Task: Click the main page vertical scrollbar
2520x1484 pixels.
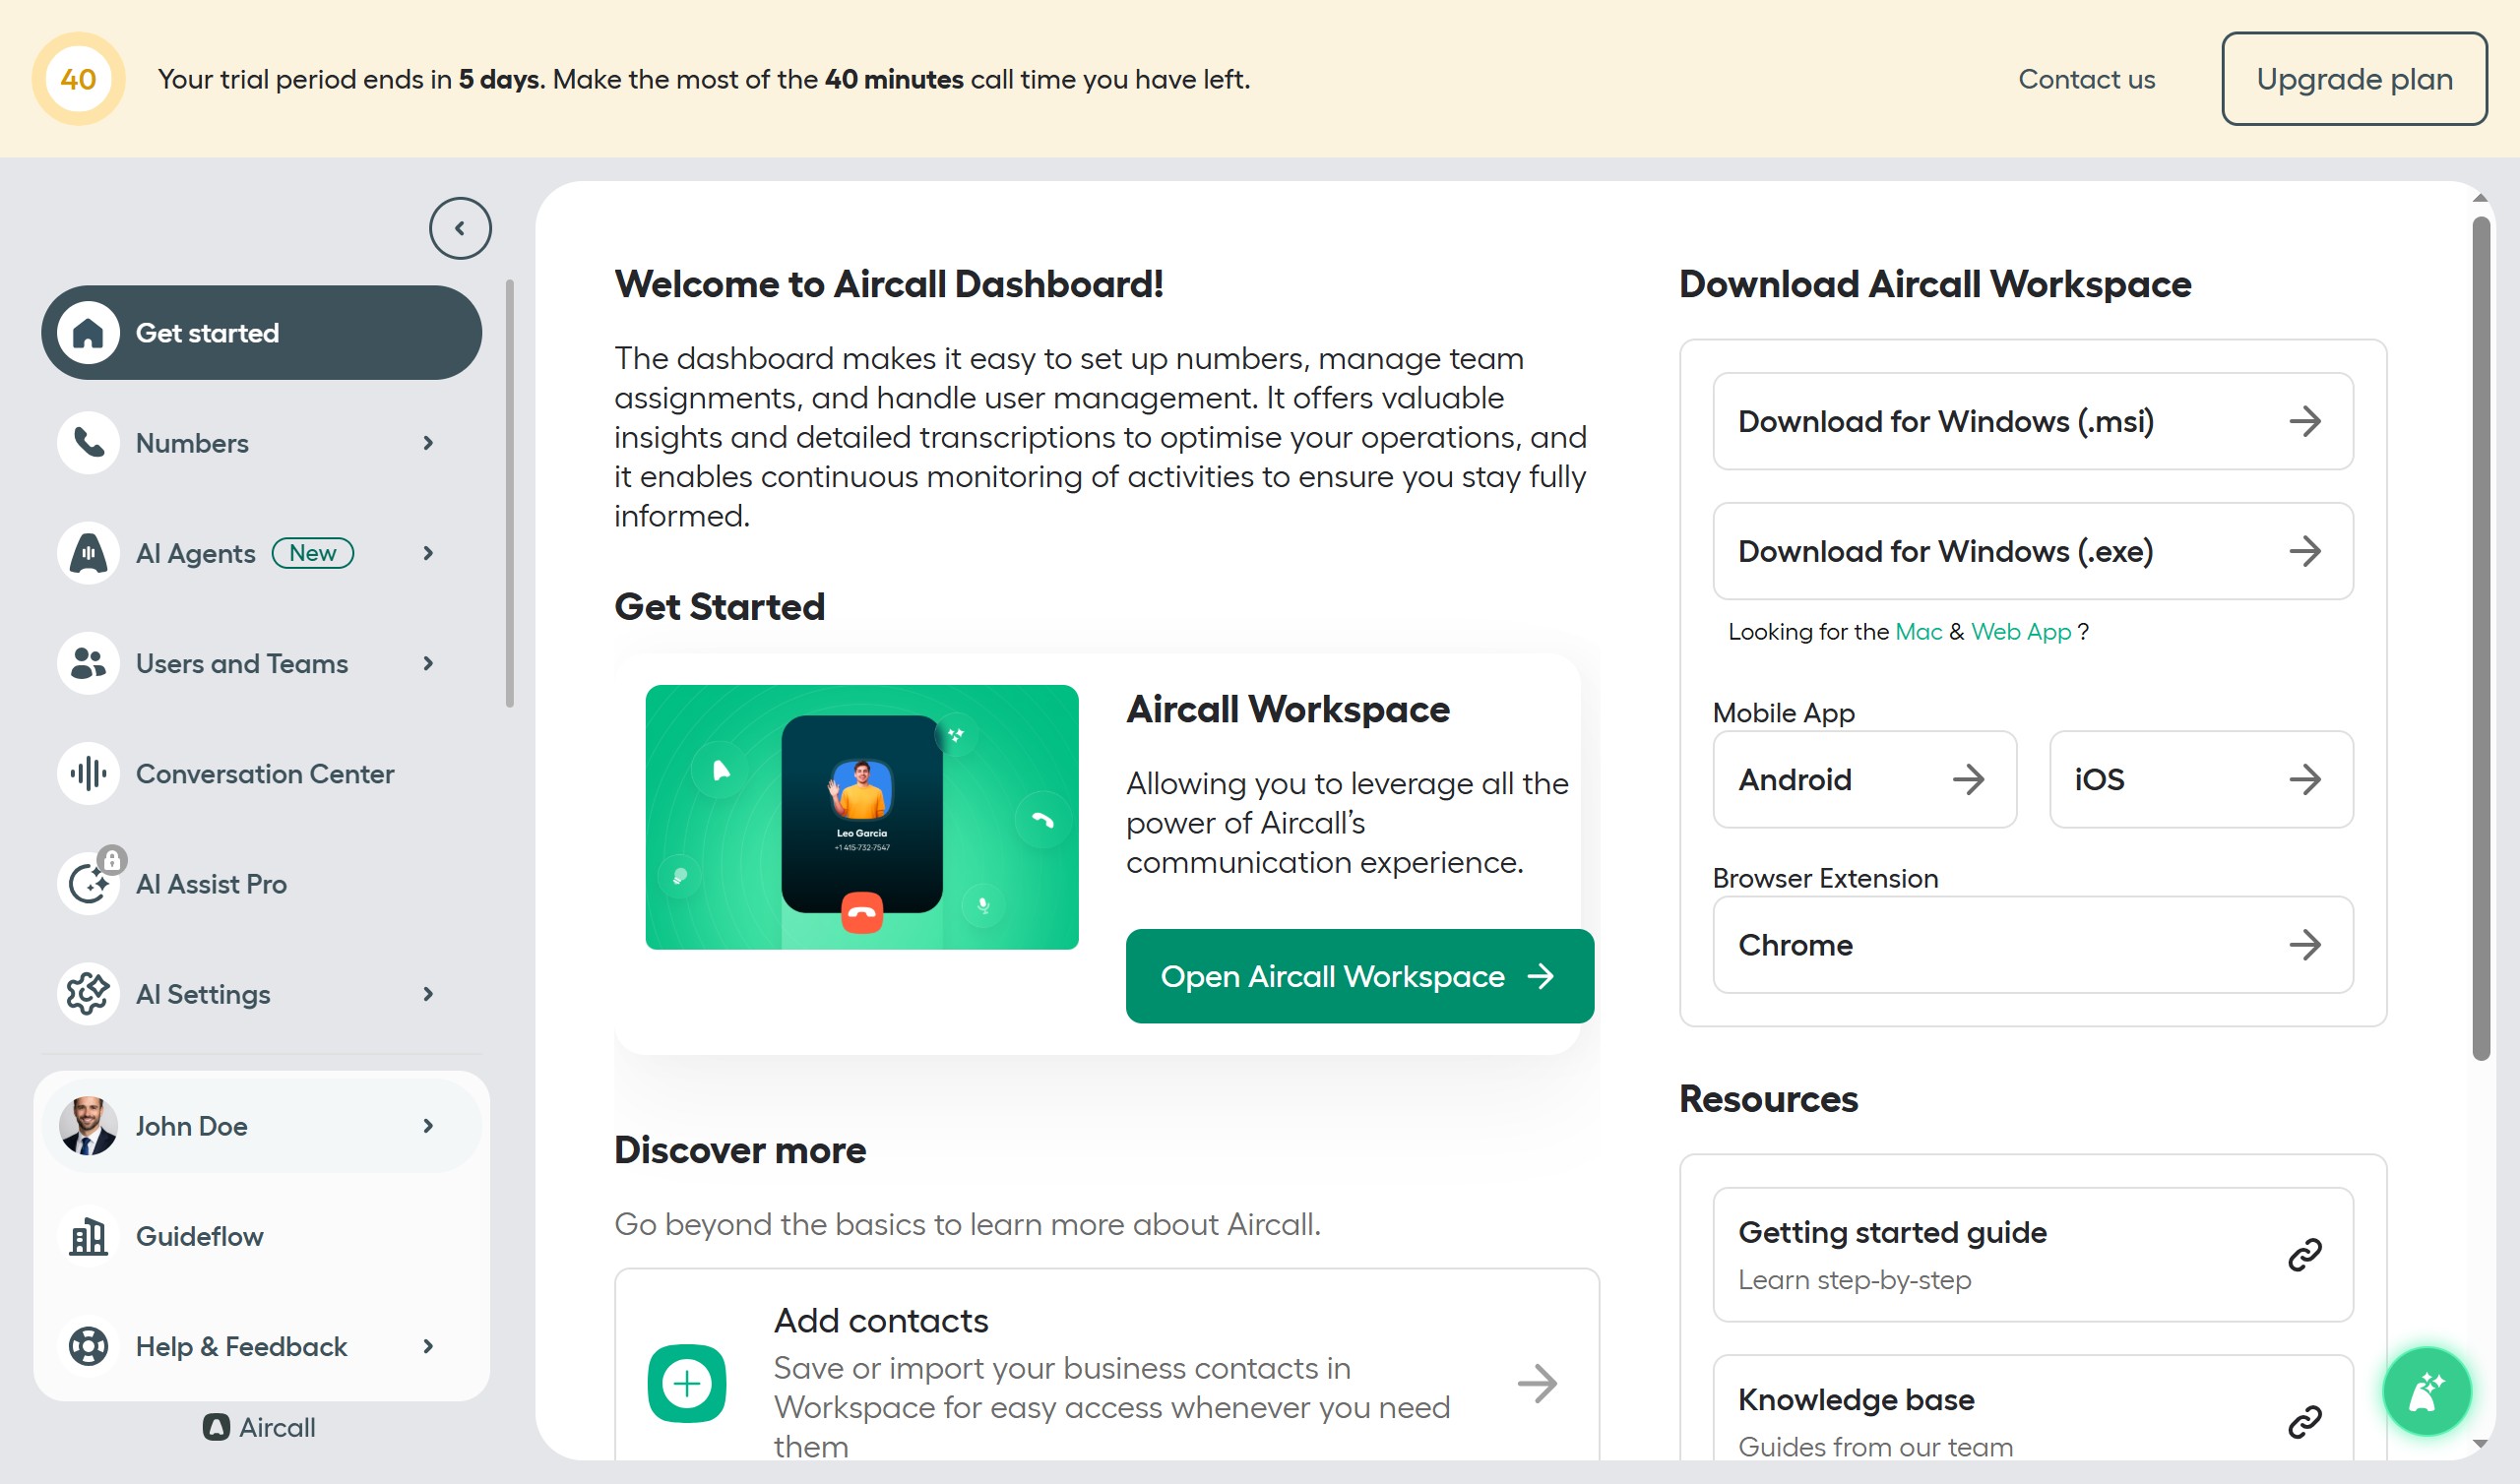Action: pos(2481,638)
